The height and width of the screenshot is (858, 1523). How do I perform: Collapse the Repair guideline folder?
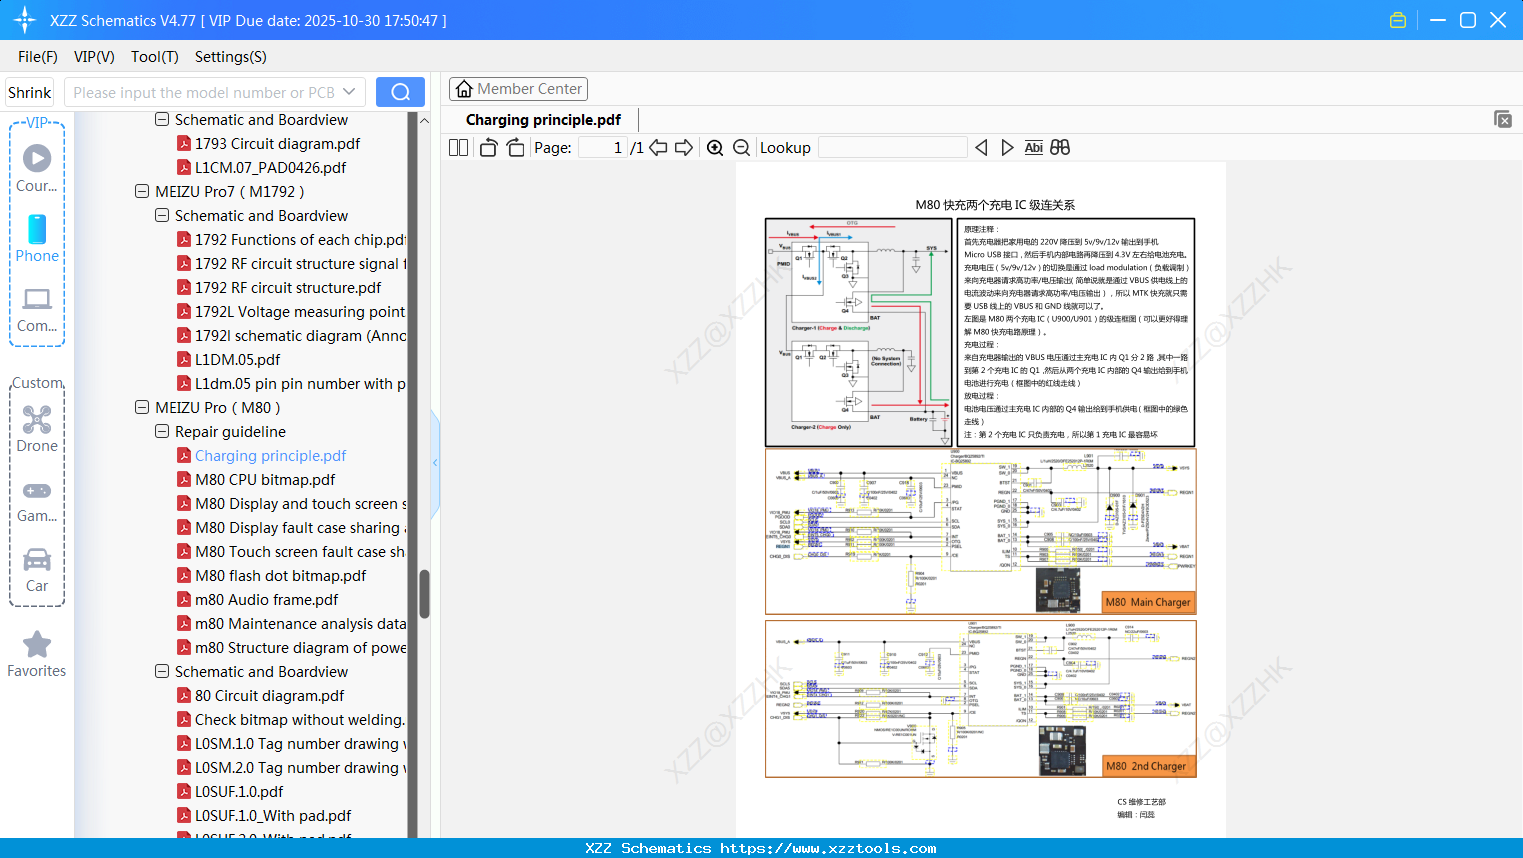(x=162, y=431)
